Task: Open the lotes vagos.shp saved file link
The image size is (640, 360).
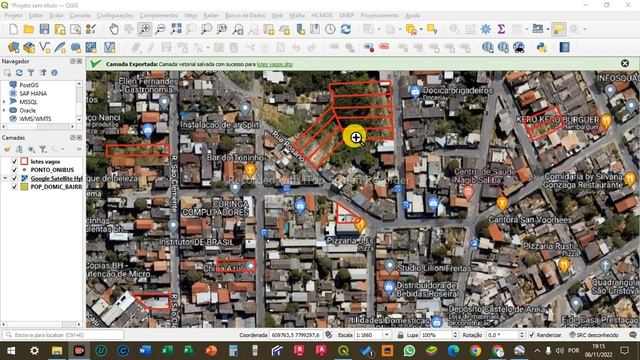Action: coord(275,64)
